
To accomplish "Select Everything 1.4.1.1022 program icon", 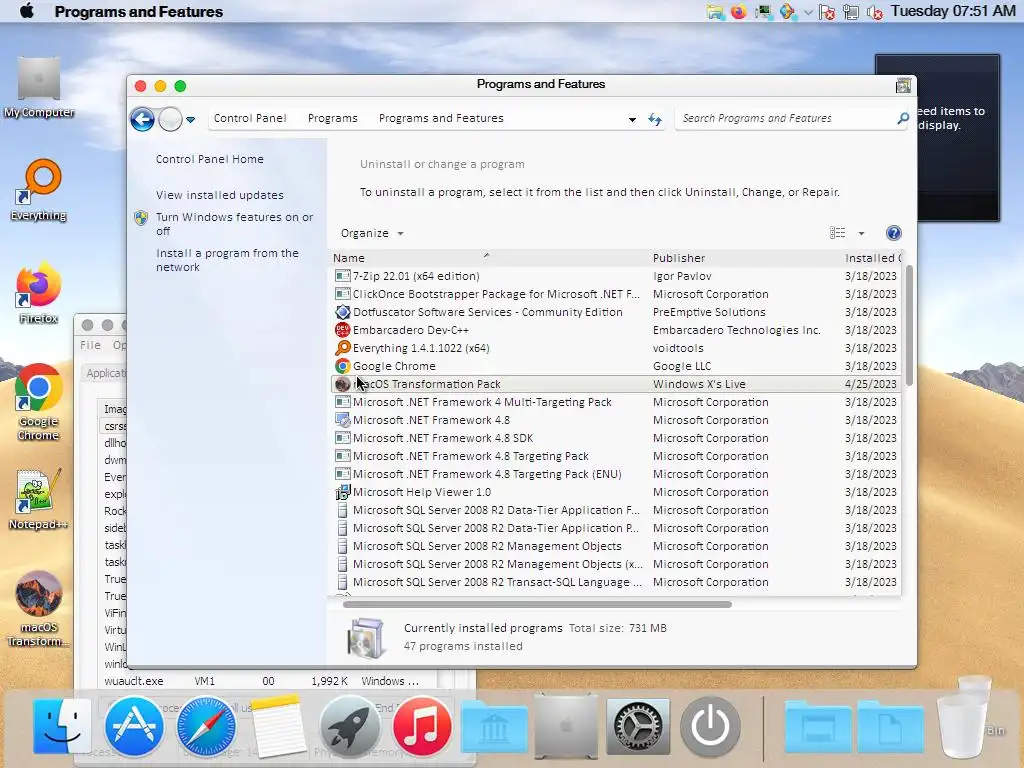I will [x=342, y=348].
